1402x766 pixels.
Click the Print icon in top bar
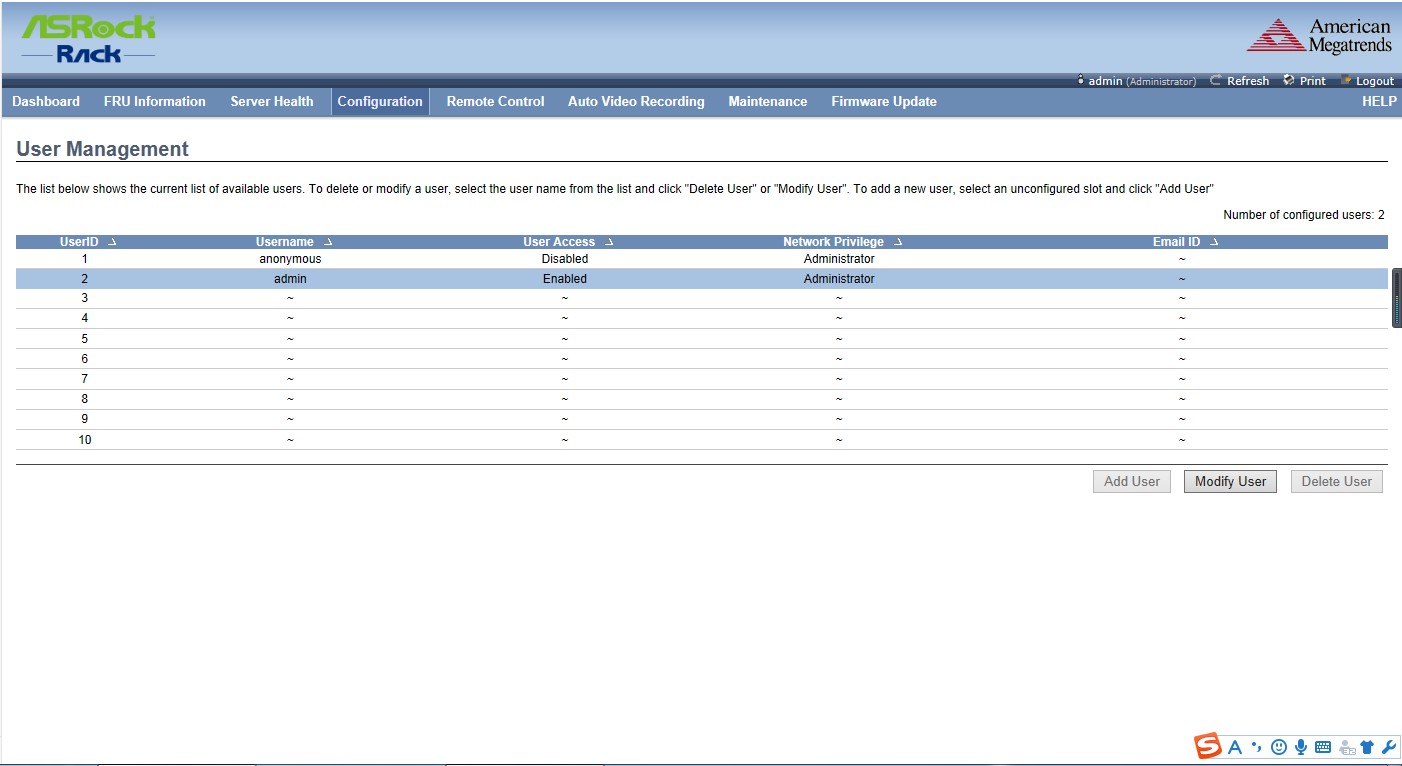pos(1289,81)
